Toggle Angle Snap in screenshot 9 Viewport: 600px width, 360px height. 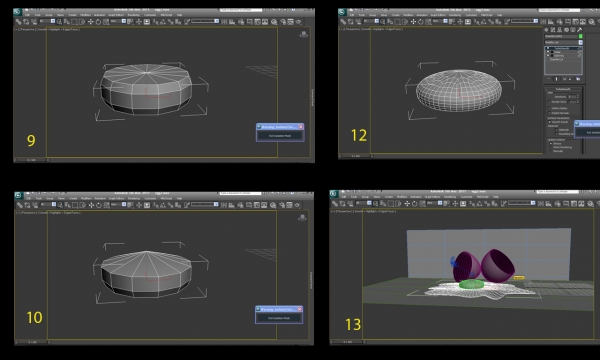163,22
